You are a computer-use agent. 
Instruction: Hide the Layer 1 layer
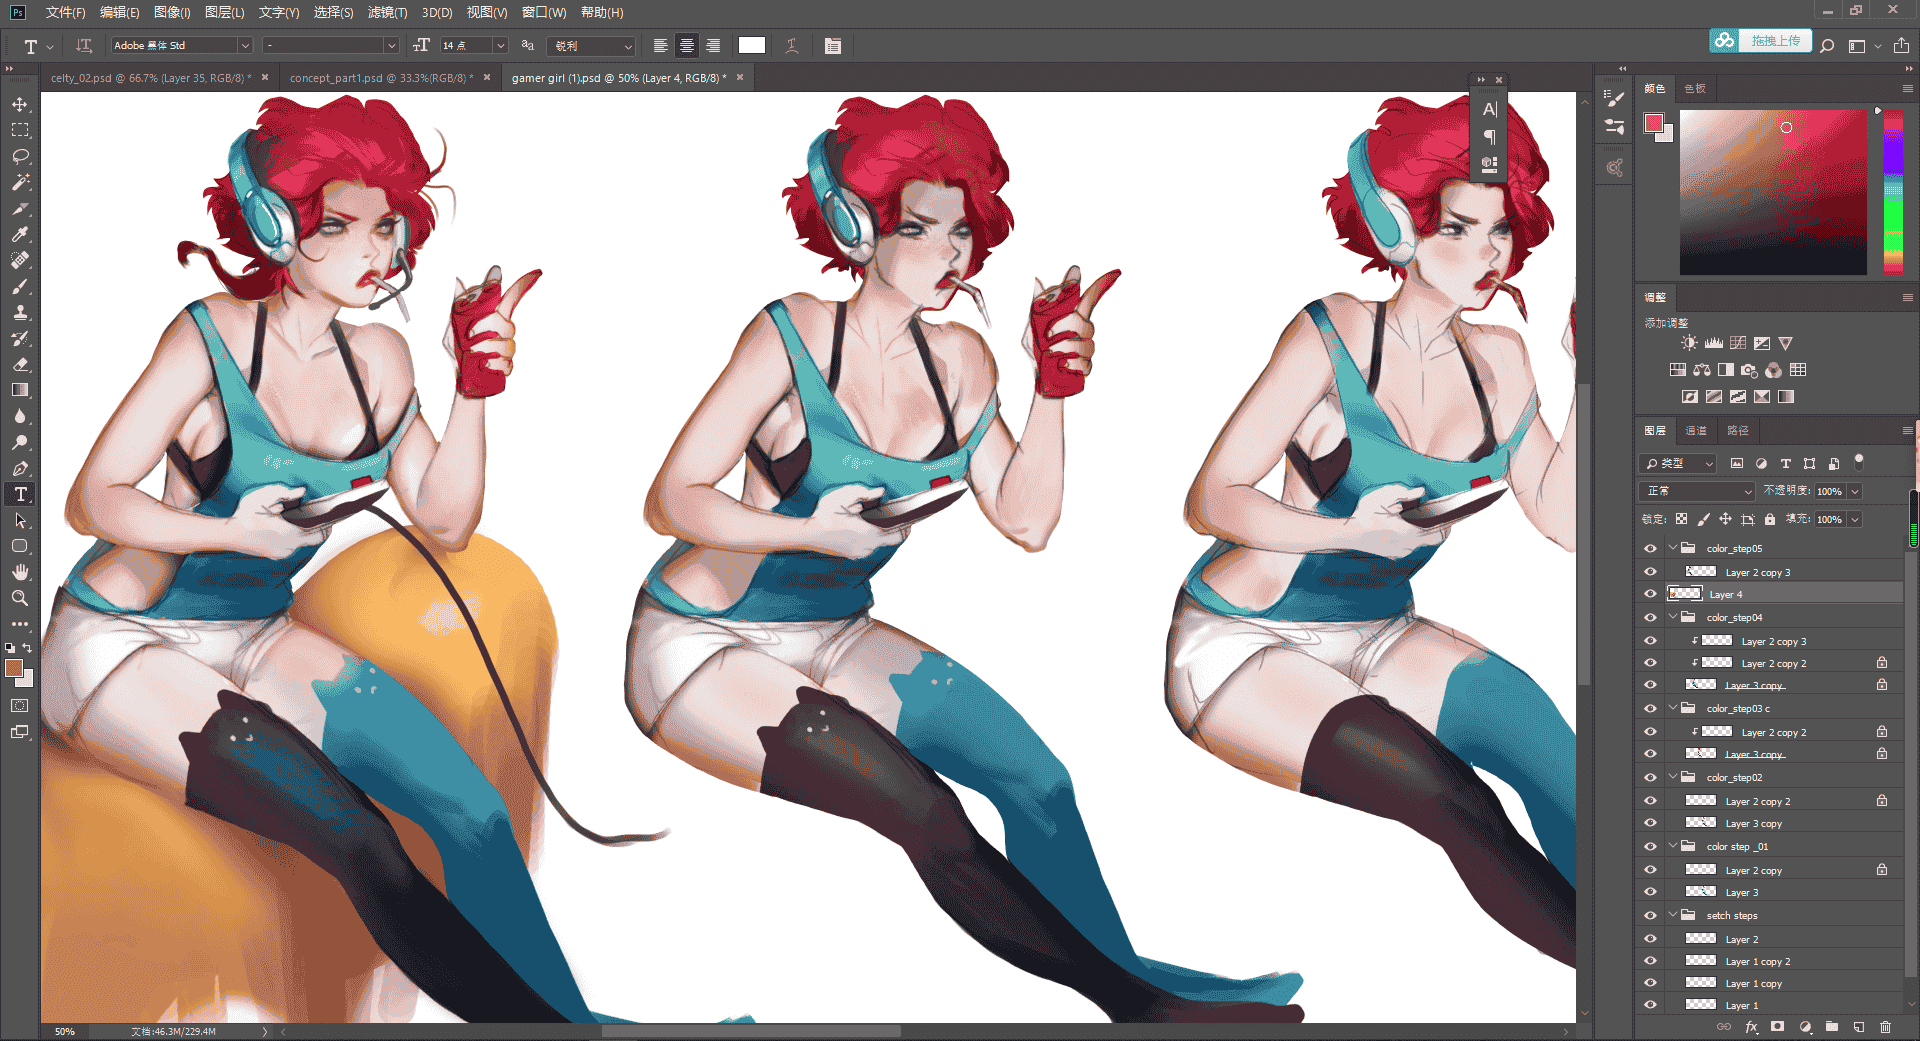(x=1650, y=1005)
